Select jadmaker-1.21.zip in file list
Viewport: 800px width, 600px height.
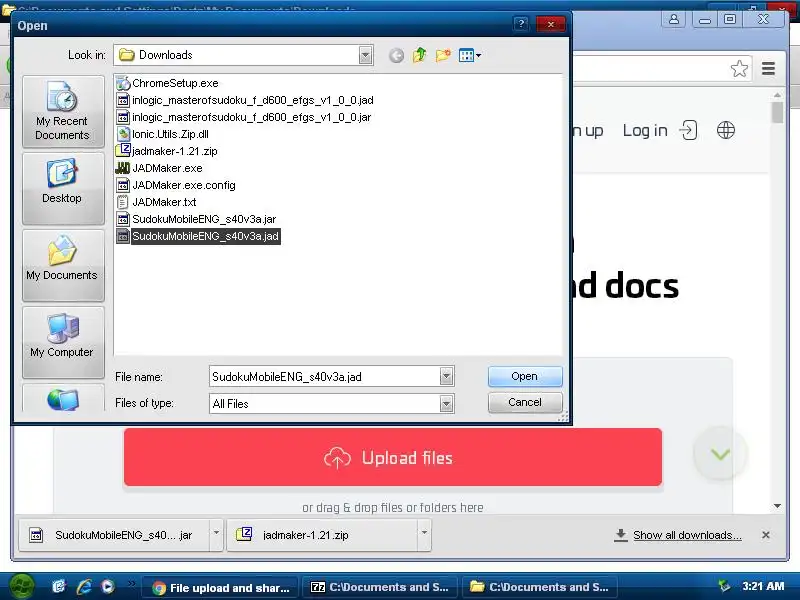coord(167,151)
